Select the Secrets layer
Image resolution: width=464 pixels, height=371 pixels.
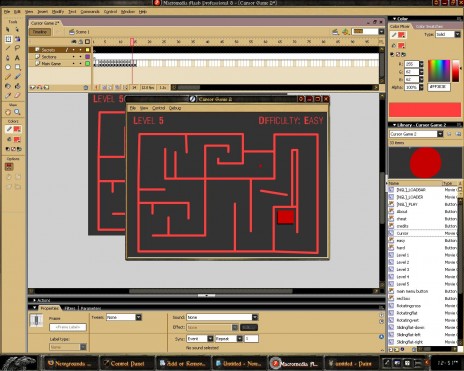tap(48, 50)
